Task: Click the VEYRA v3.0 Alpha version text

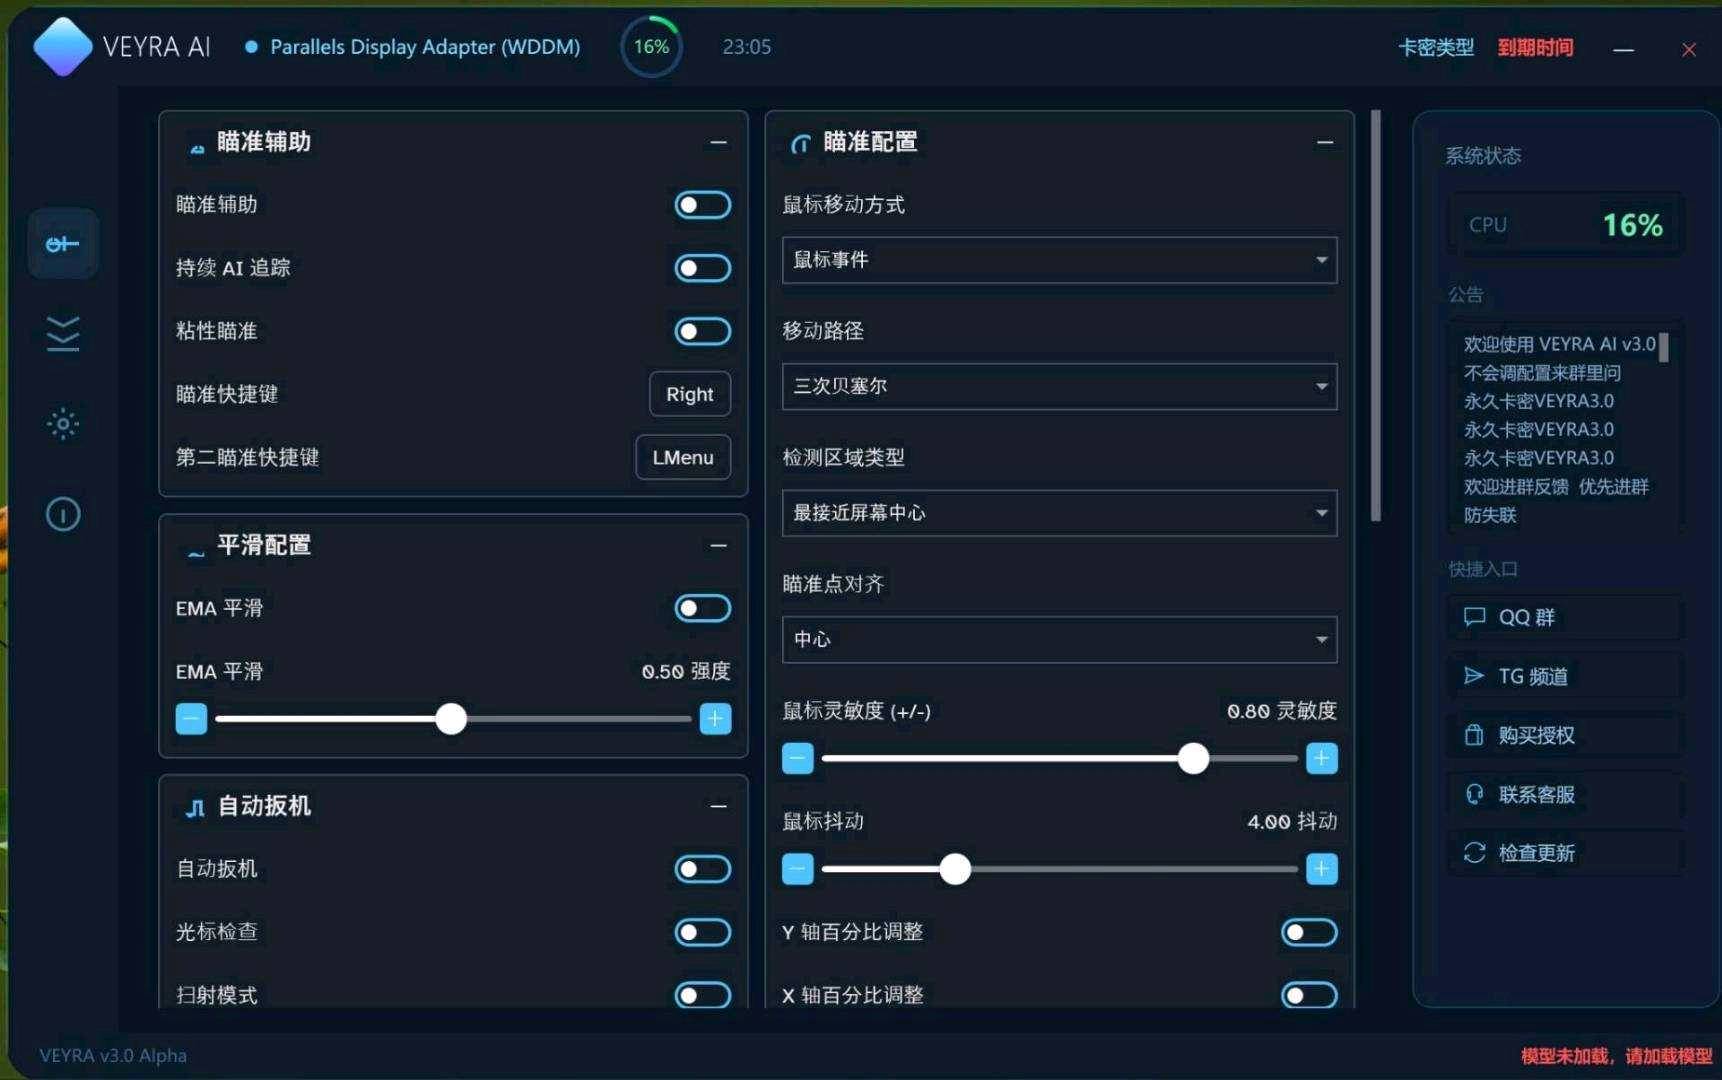Action: pos(113,1055)
